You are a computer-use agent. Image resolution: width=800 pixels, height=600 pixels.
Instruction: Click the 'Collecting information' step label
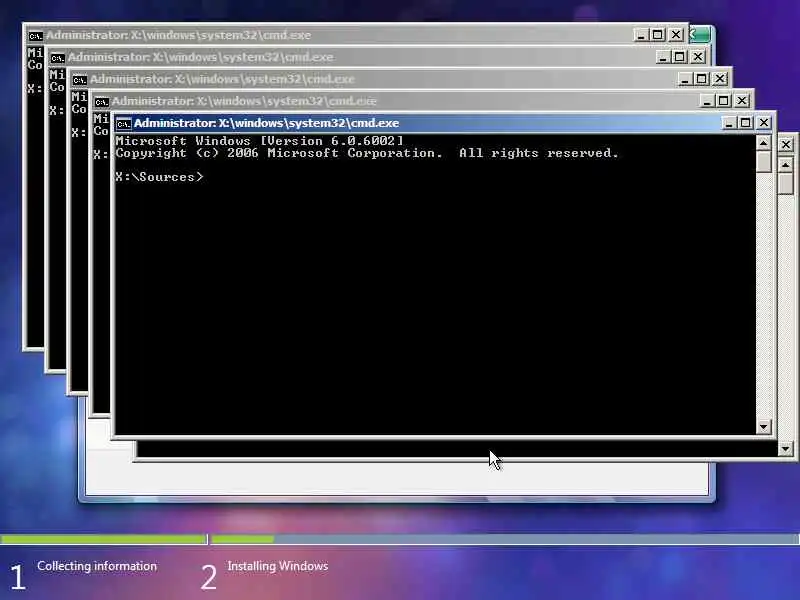click(x=97, y=566)
